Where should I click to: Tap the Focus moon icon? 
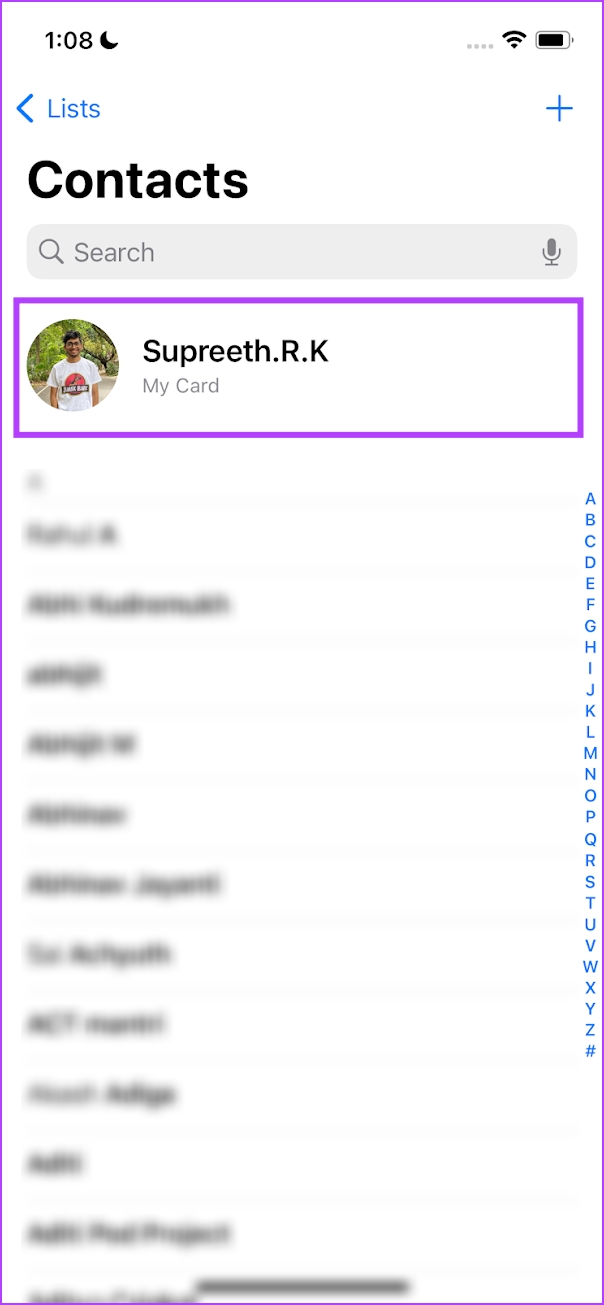coord(109,40)
